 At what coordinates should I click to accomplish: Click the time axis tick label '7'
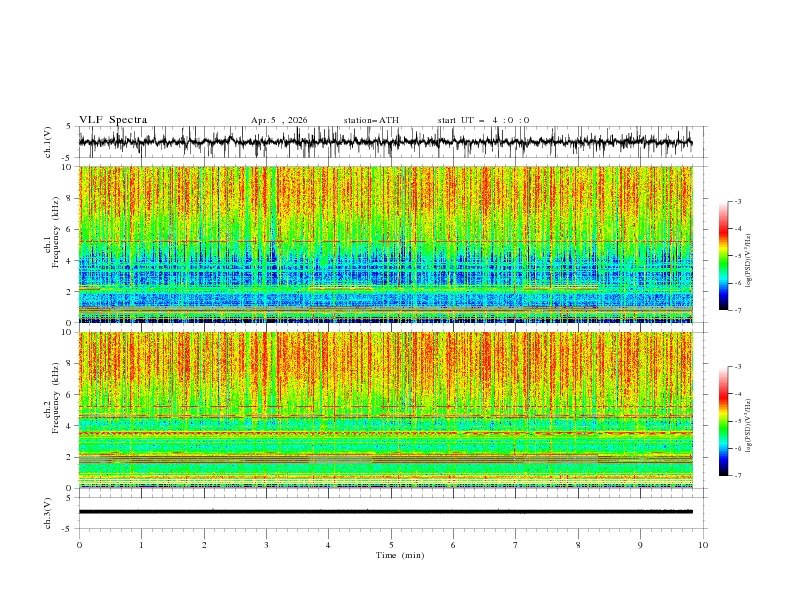tap(516, 545)
